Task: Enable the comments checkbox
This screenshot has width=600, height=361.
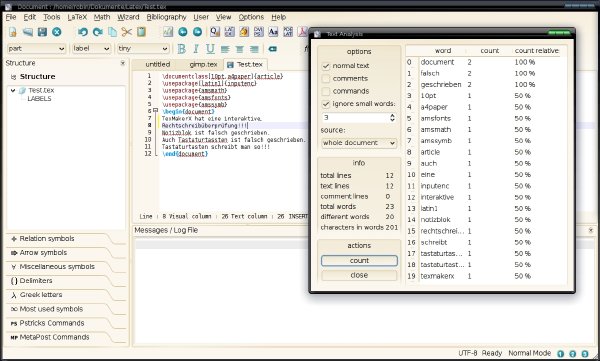Action: click(326, 78)
